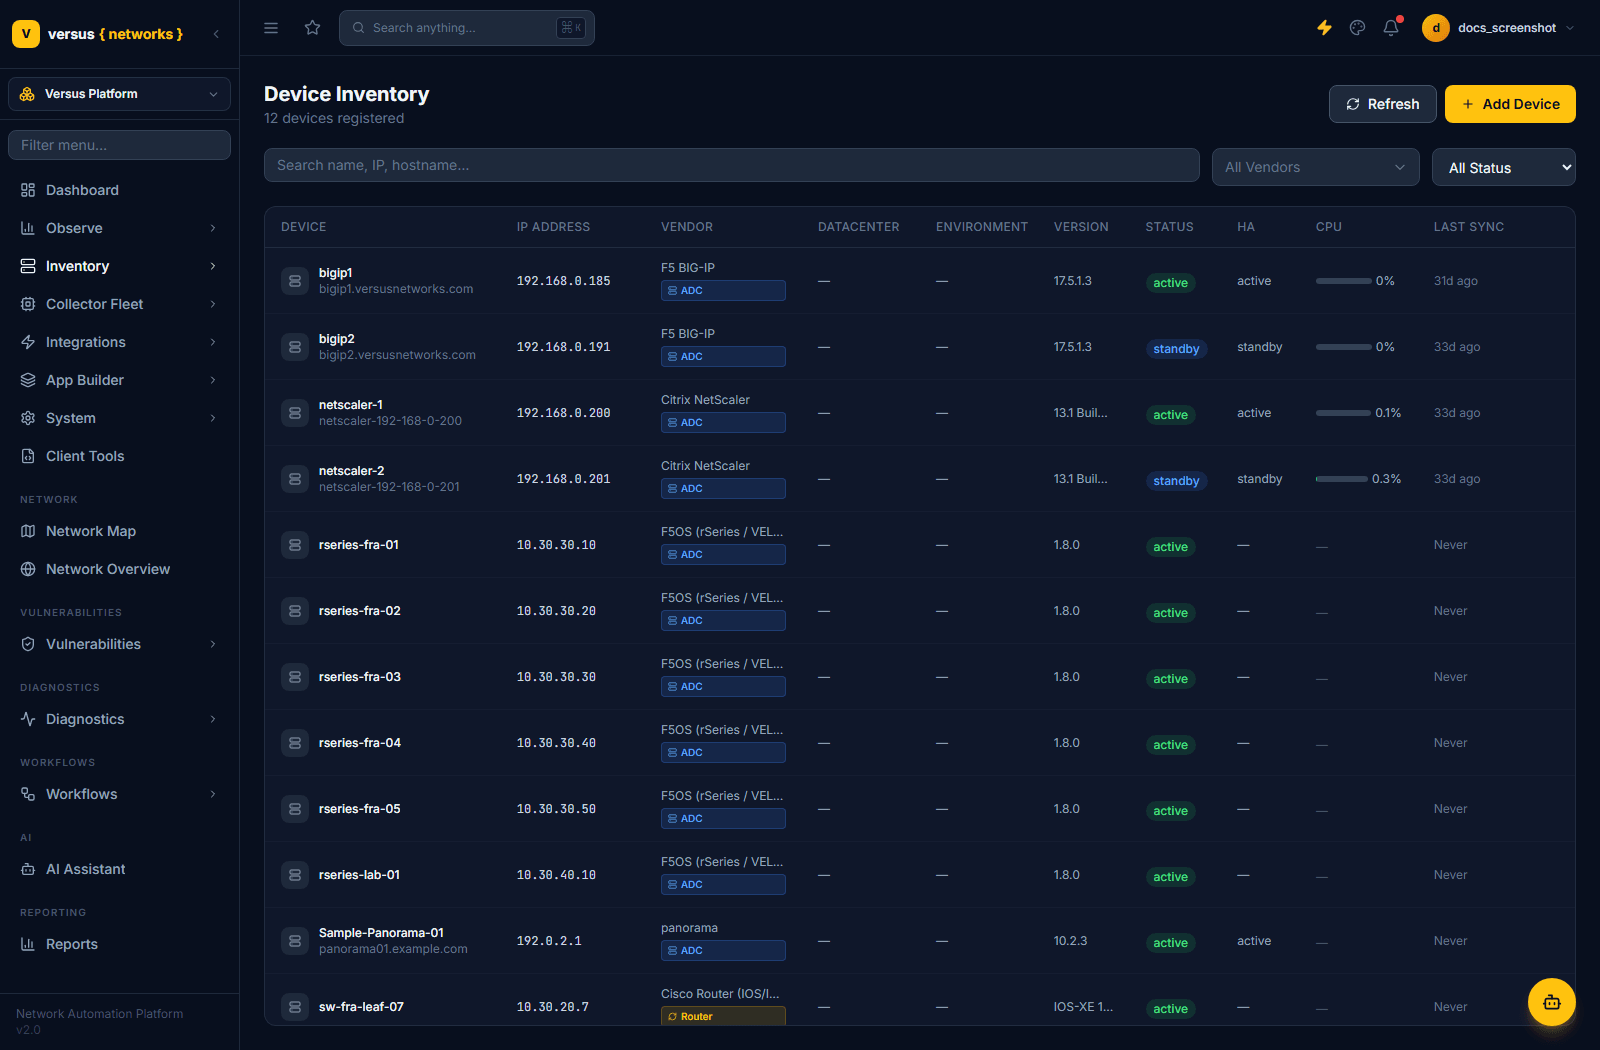Open AI Assistant from sidebar
Image resolution: width=1600 pixels, height=1050 pixels.
[x=119, y=869]
